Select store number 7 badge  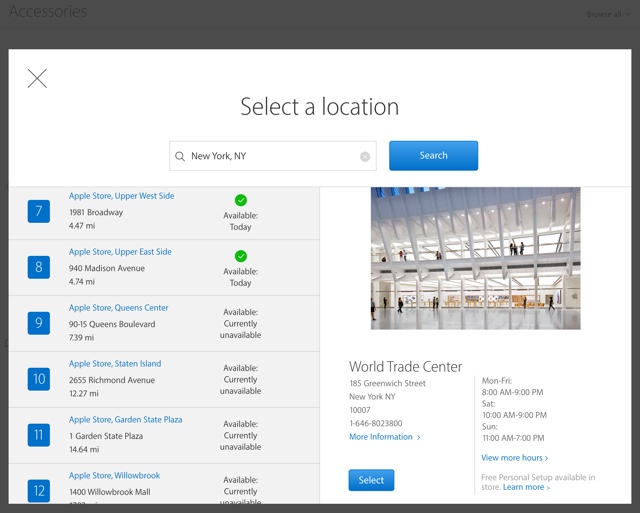click(39, 211)
